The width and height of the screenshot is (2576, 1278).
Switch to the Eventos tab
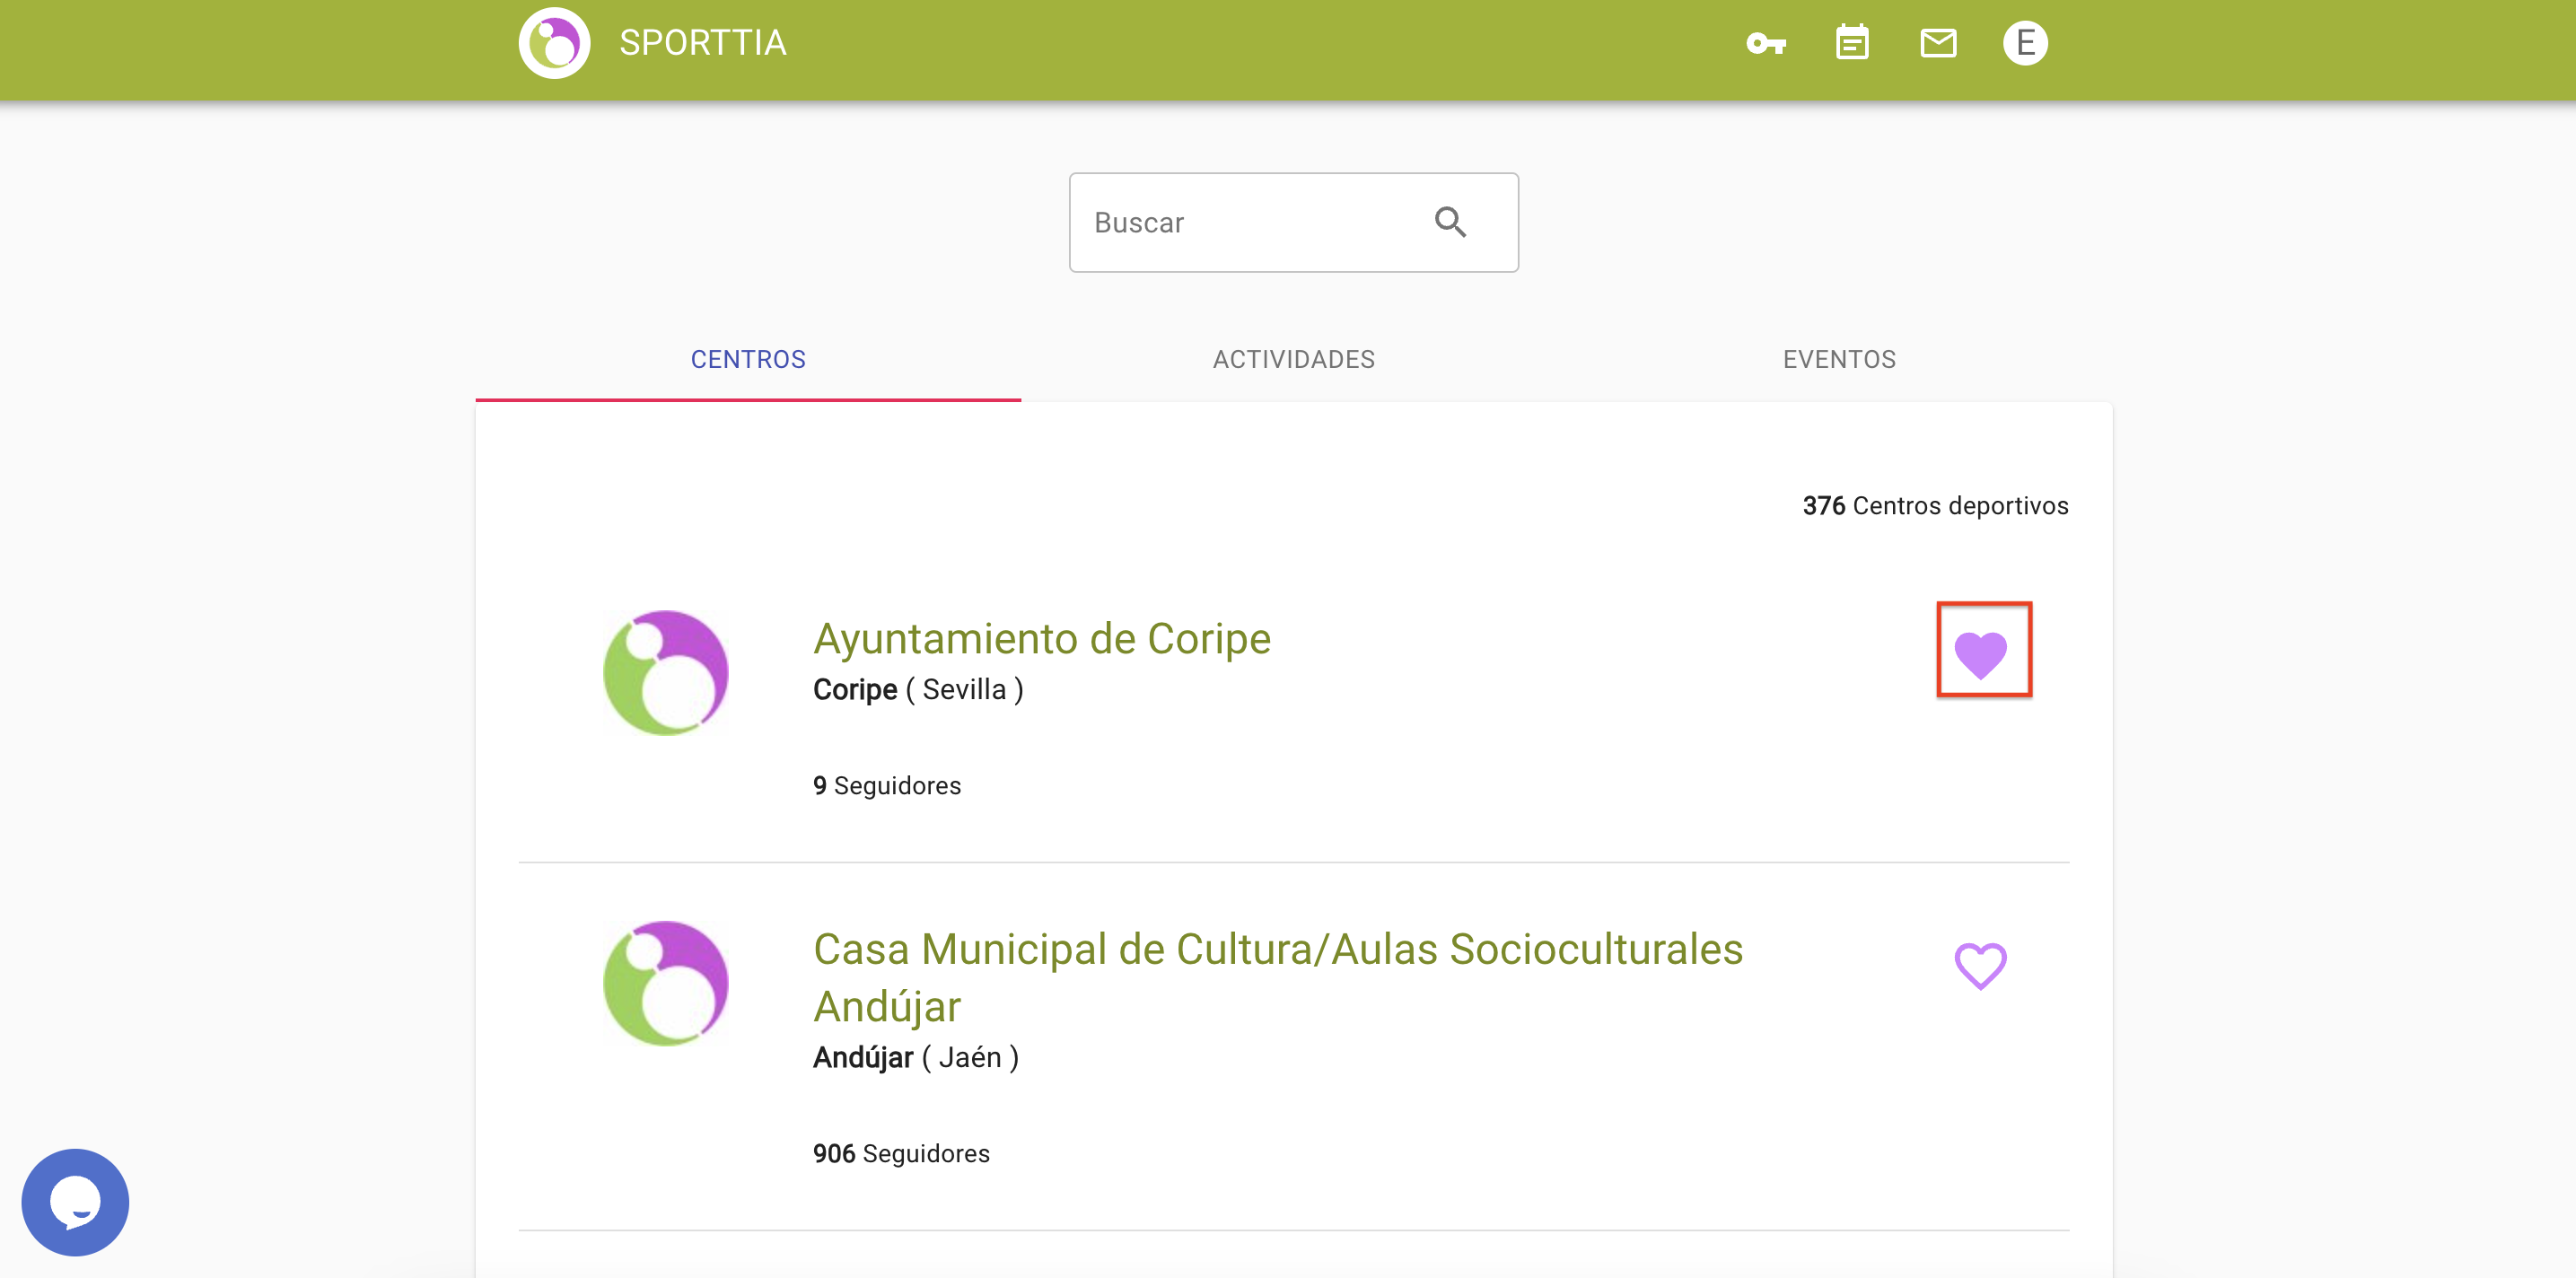pos(1839,359)
